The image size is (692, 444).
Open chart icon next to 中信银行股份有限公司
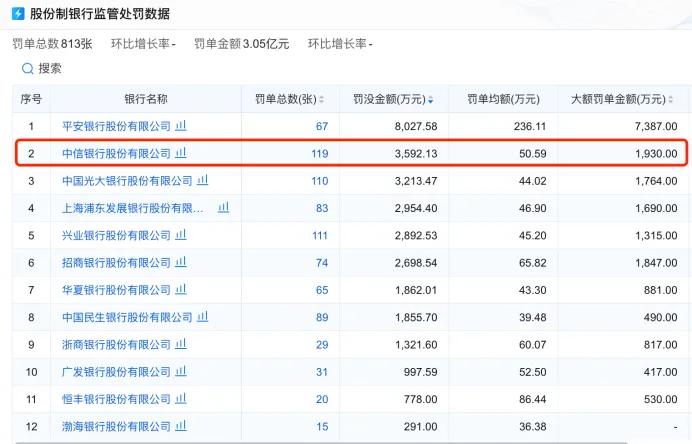coord(181,153)
